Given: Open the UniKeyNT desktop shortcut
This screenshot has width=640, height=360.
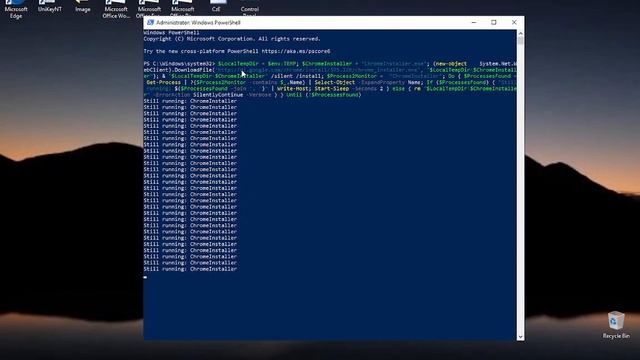Looking at the screenshot, I should [x=49, y=7].
